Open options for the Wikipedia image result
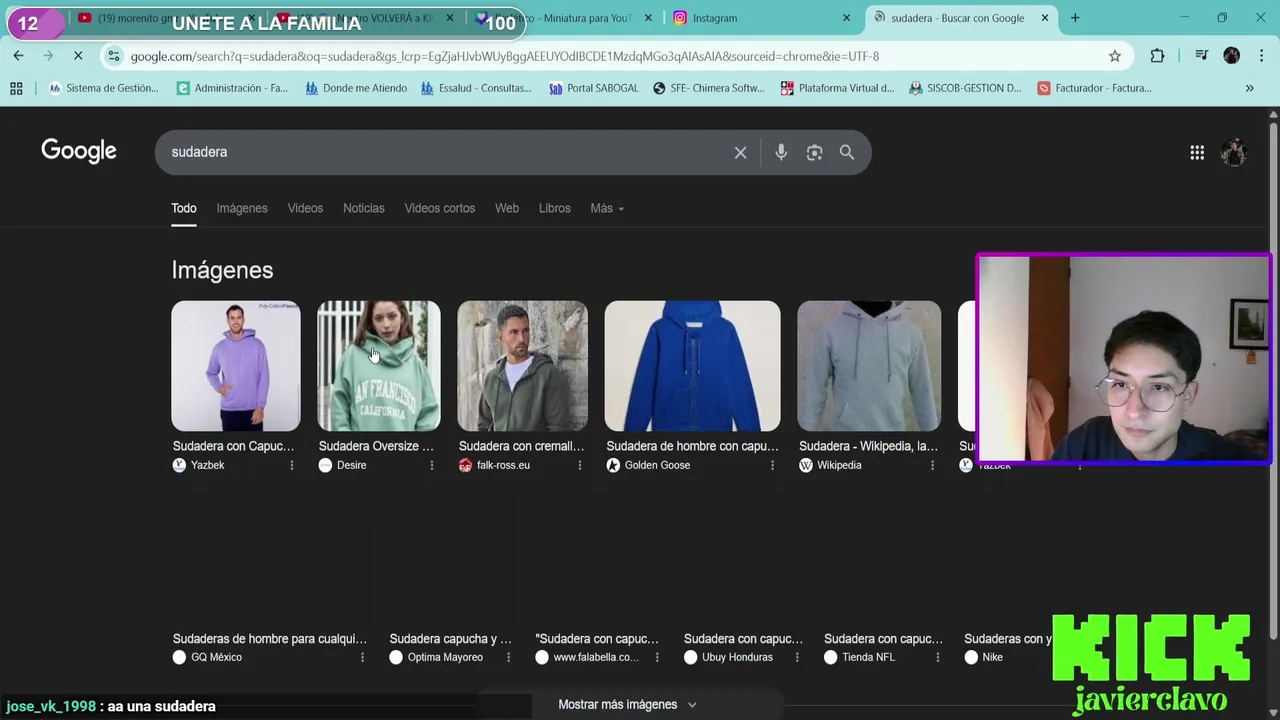 pyautogui.click(x=933, y=465)
